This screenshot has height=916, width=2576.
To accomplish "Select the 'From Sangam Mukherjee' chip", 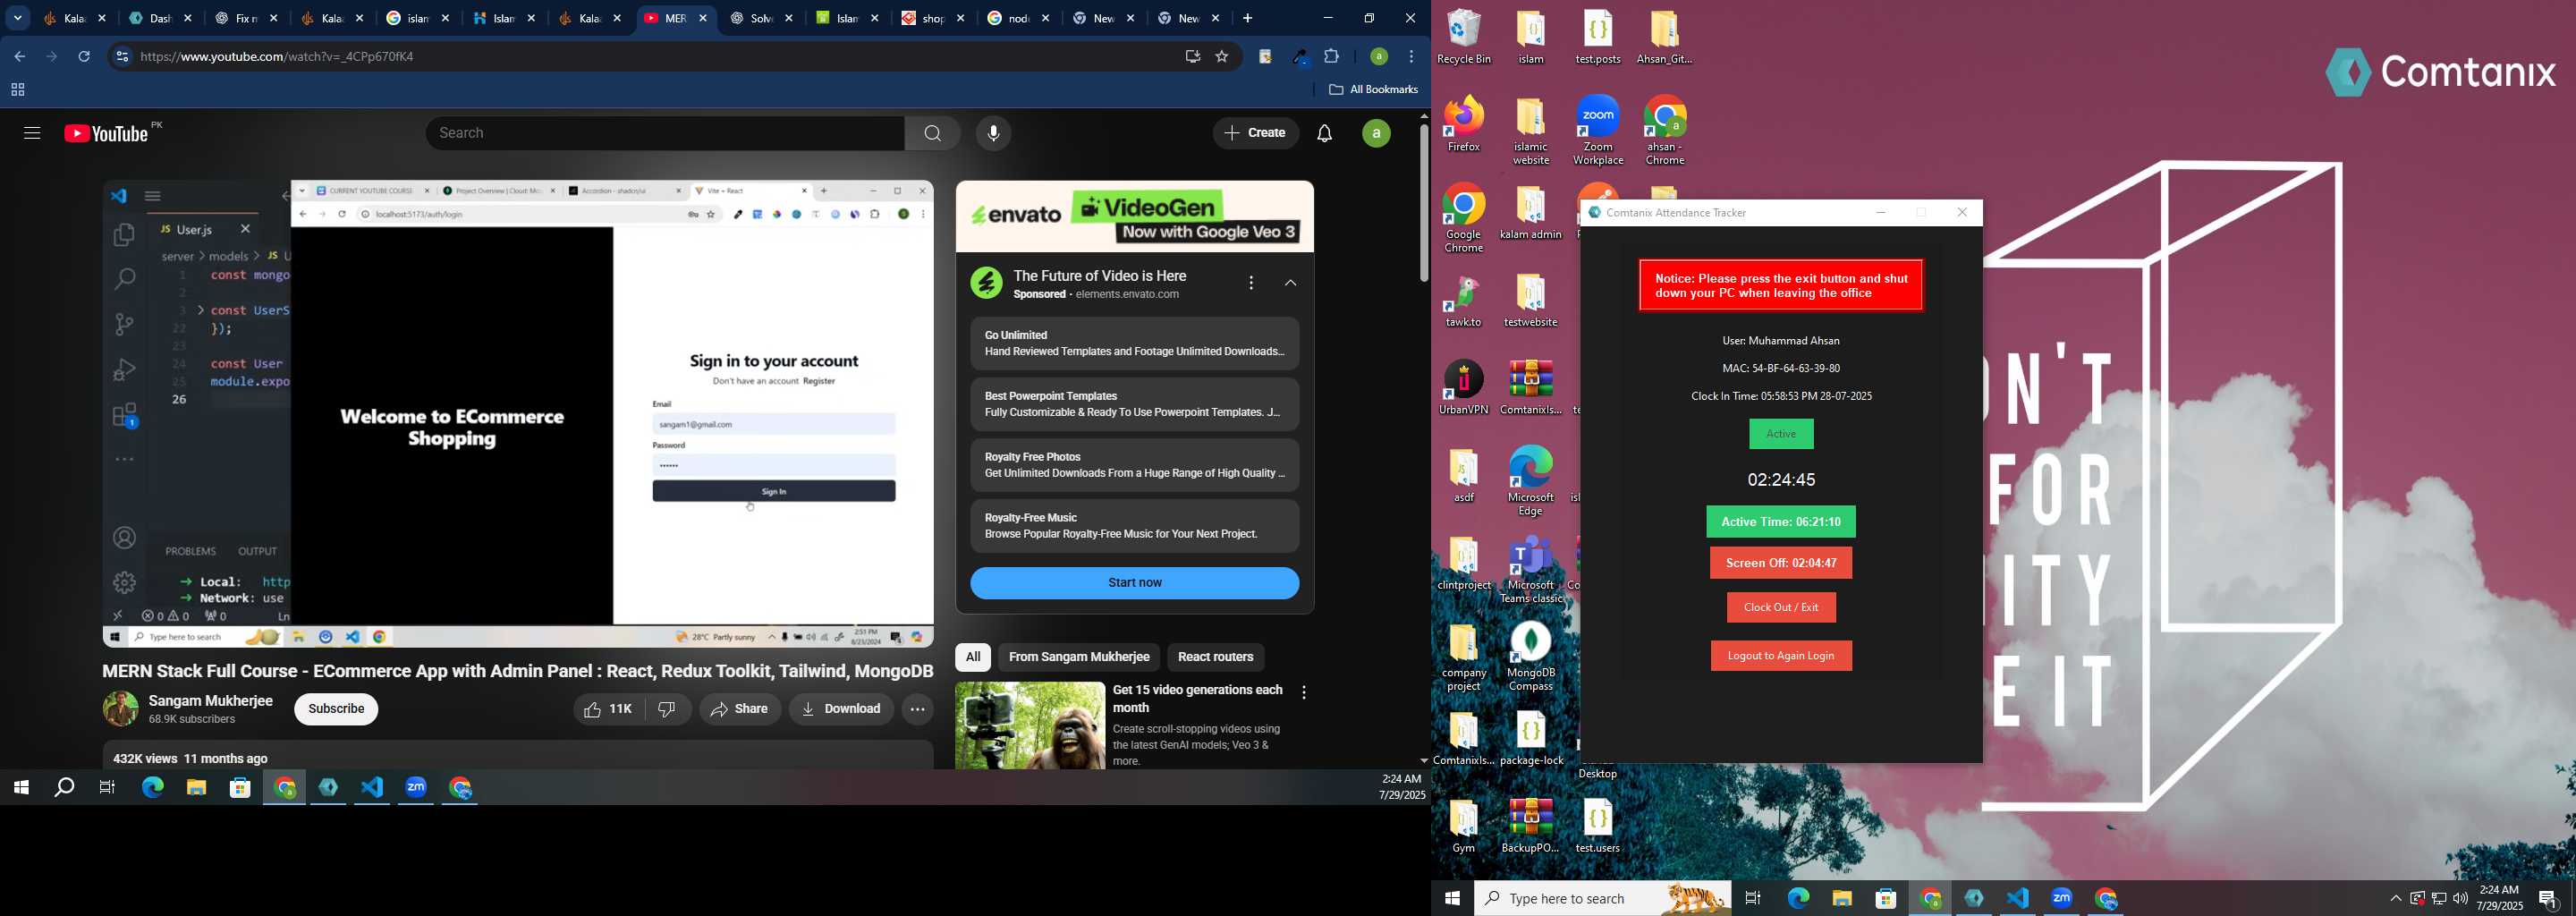I will 1079,657.
